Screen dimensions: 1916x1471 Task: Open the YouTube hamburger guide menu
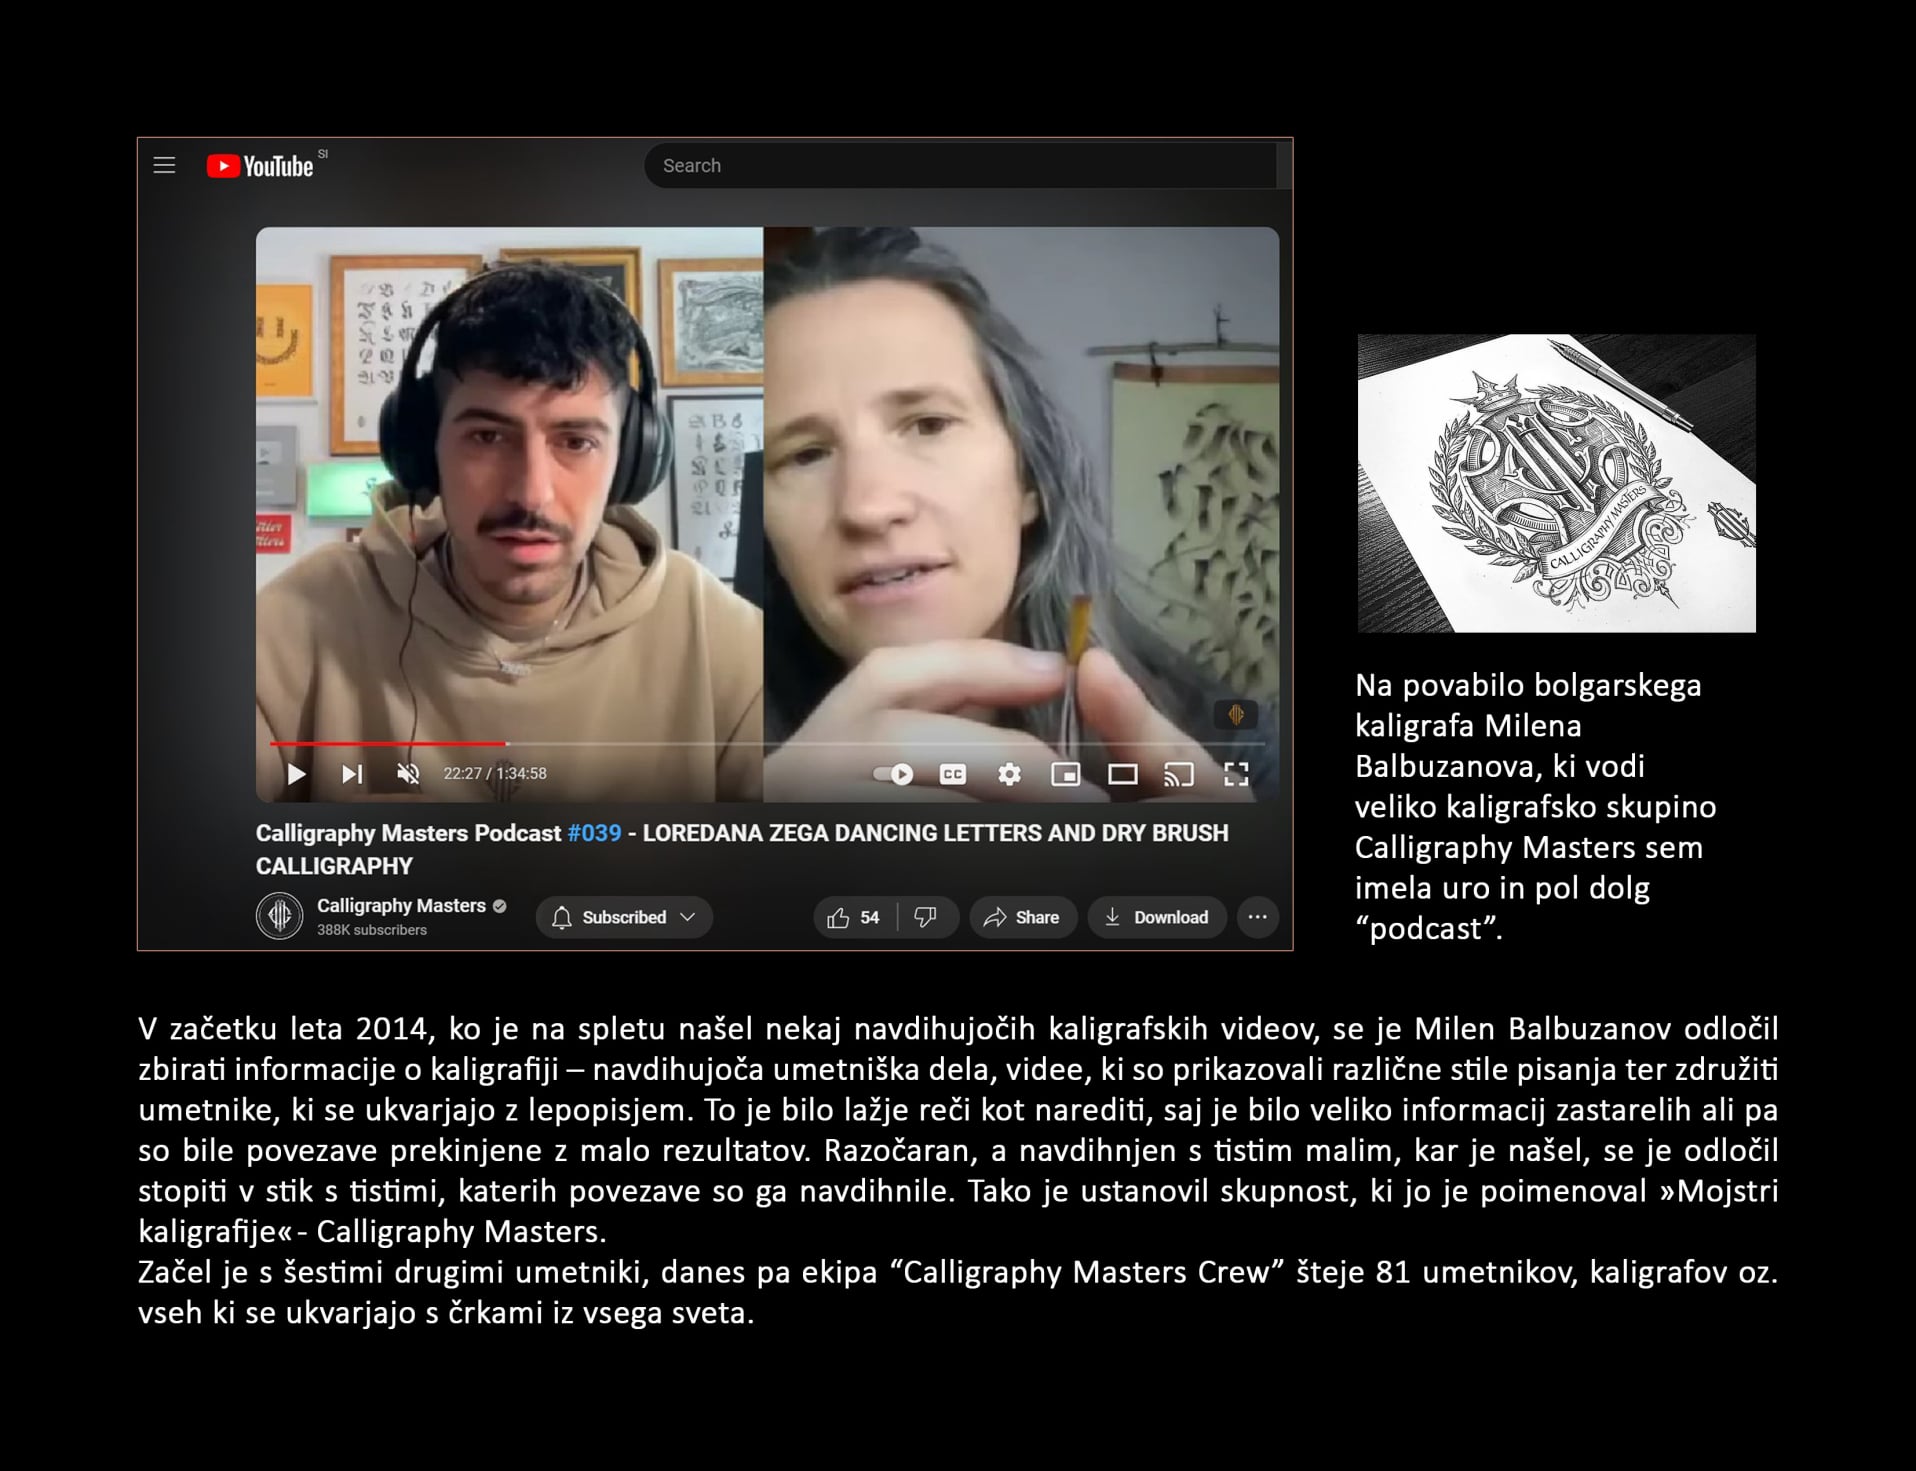(164, 166)
